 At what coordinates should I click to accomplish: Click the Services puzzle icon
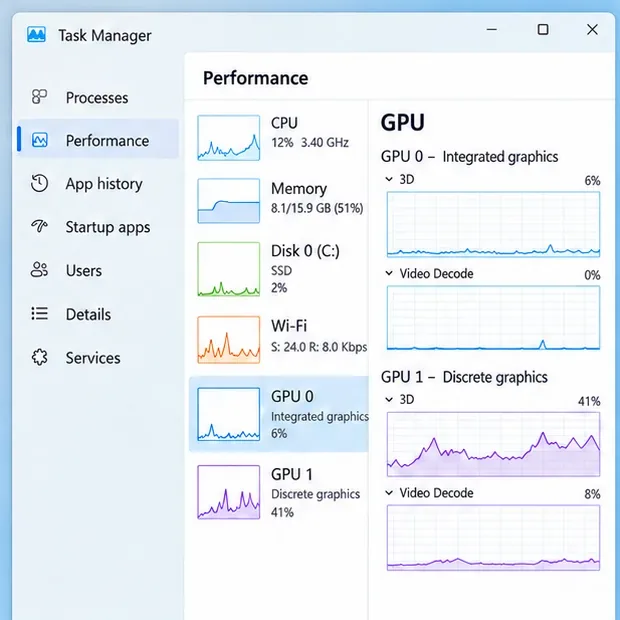click(x=39, y=357)
